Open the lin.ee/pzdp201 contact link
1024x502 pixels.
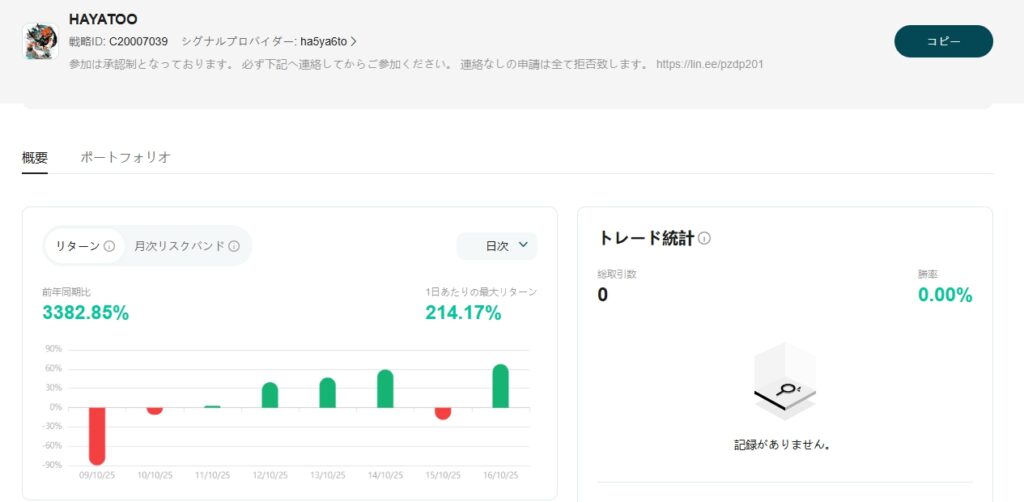[710, 64]
